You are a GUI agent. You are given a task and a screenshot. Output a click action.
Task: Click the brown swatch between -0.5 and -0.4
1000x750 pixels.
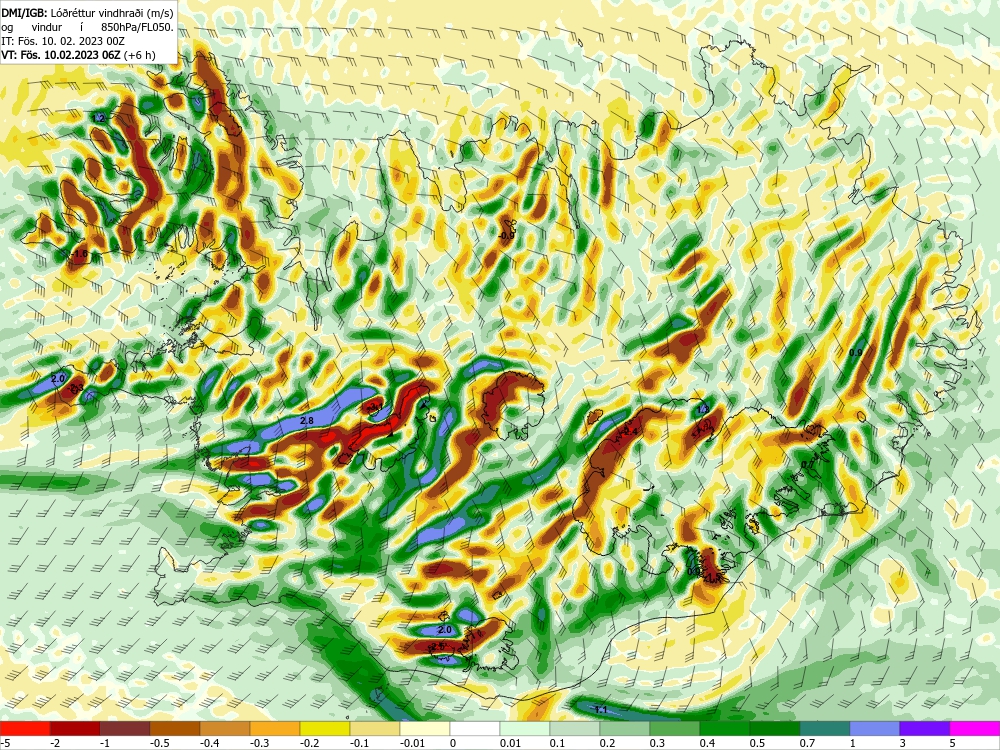(x=175, y=728)
